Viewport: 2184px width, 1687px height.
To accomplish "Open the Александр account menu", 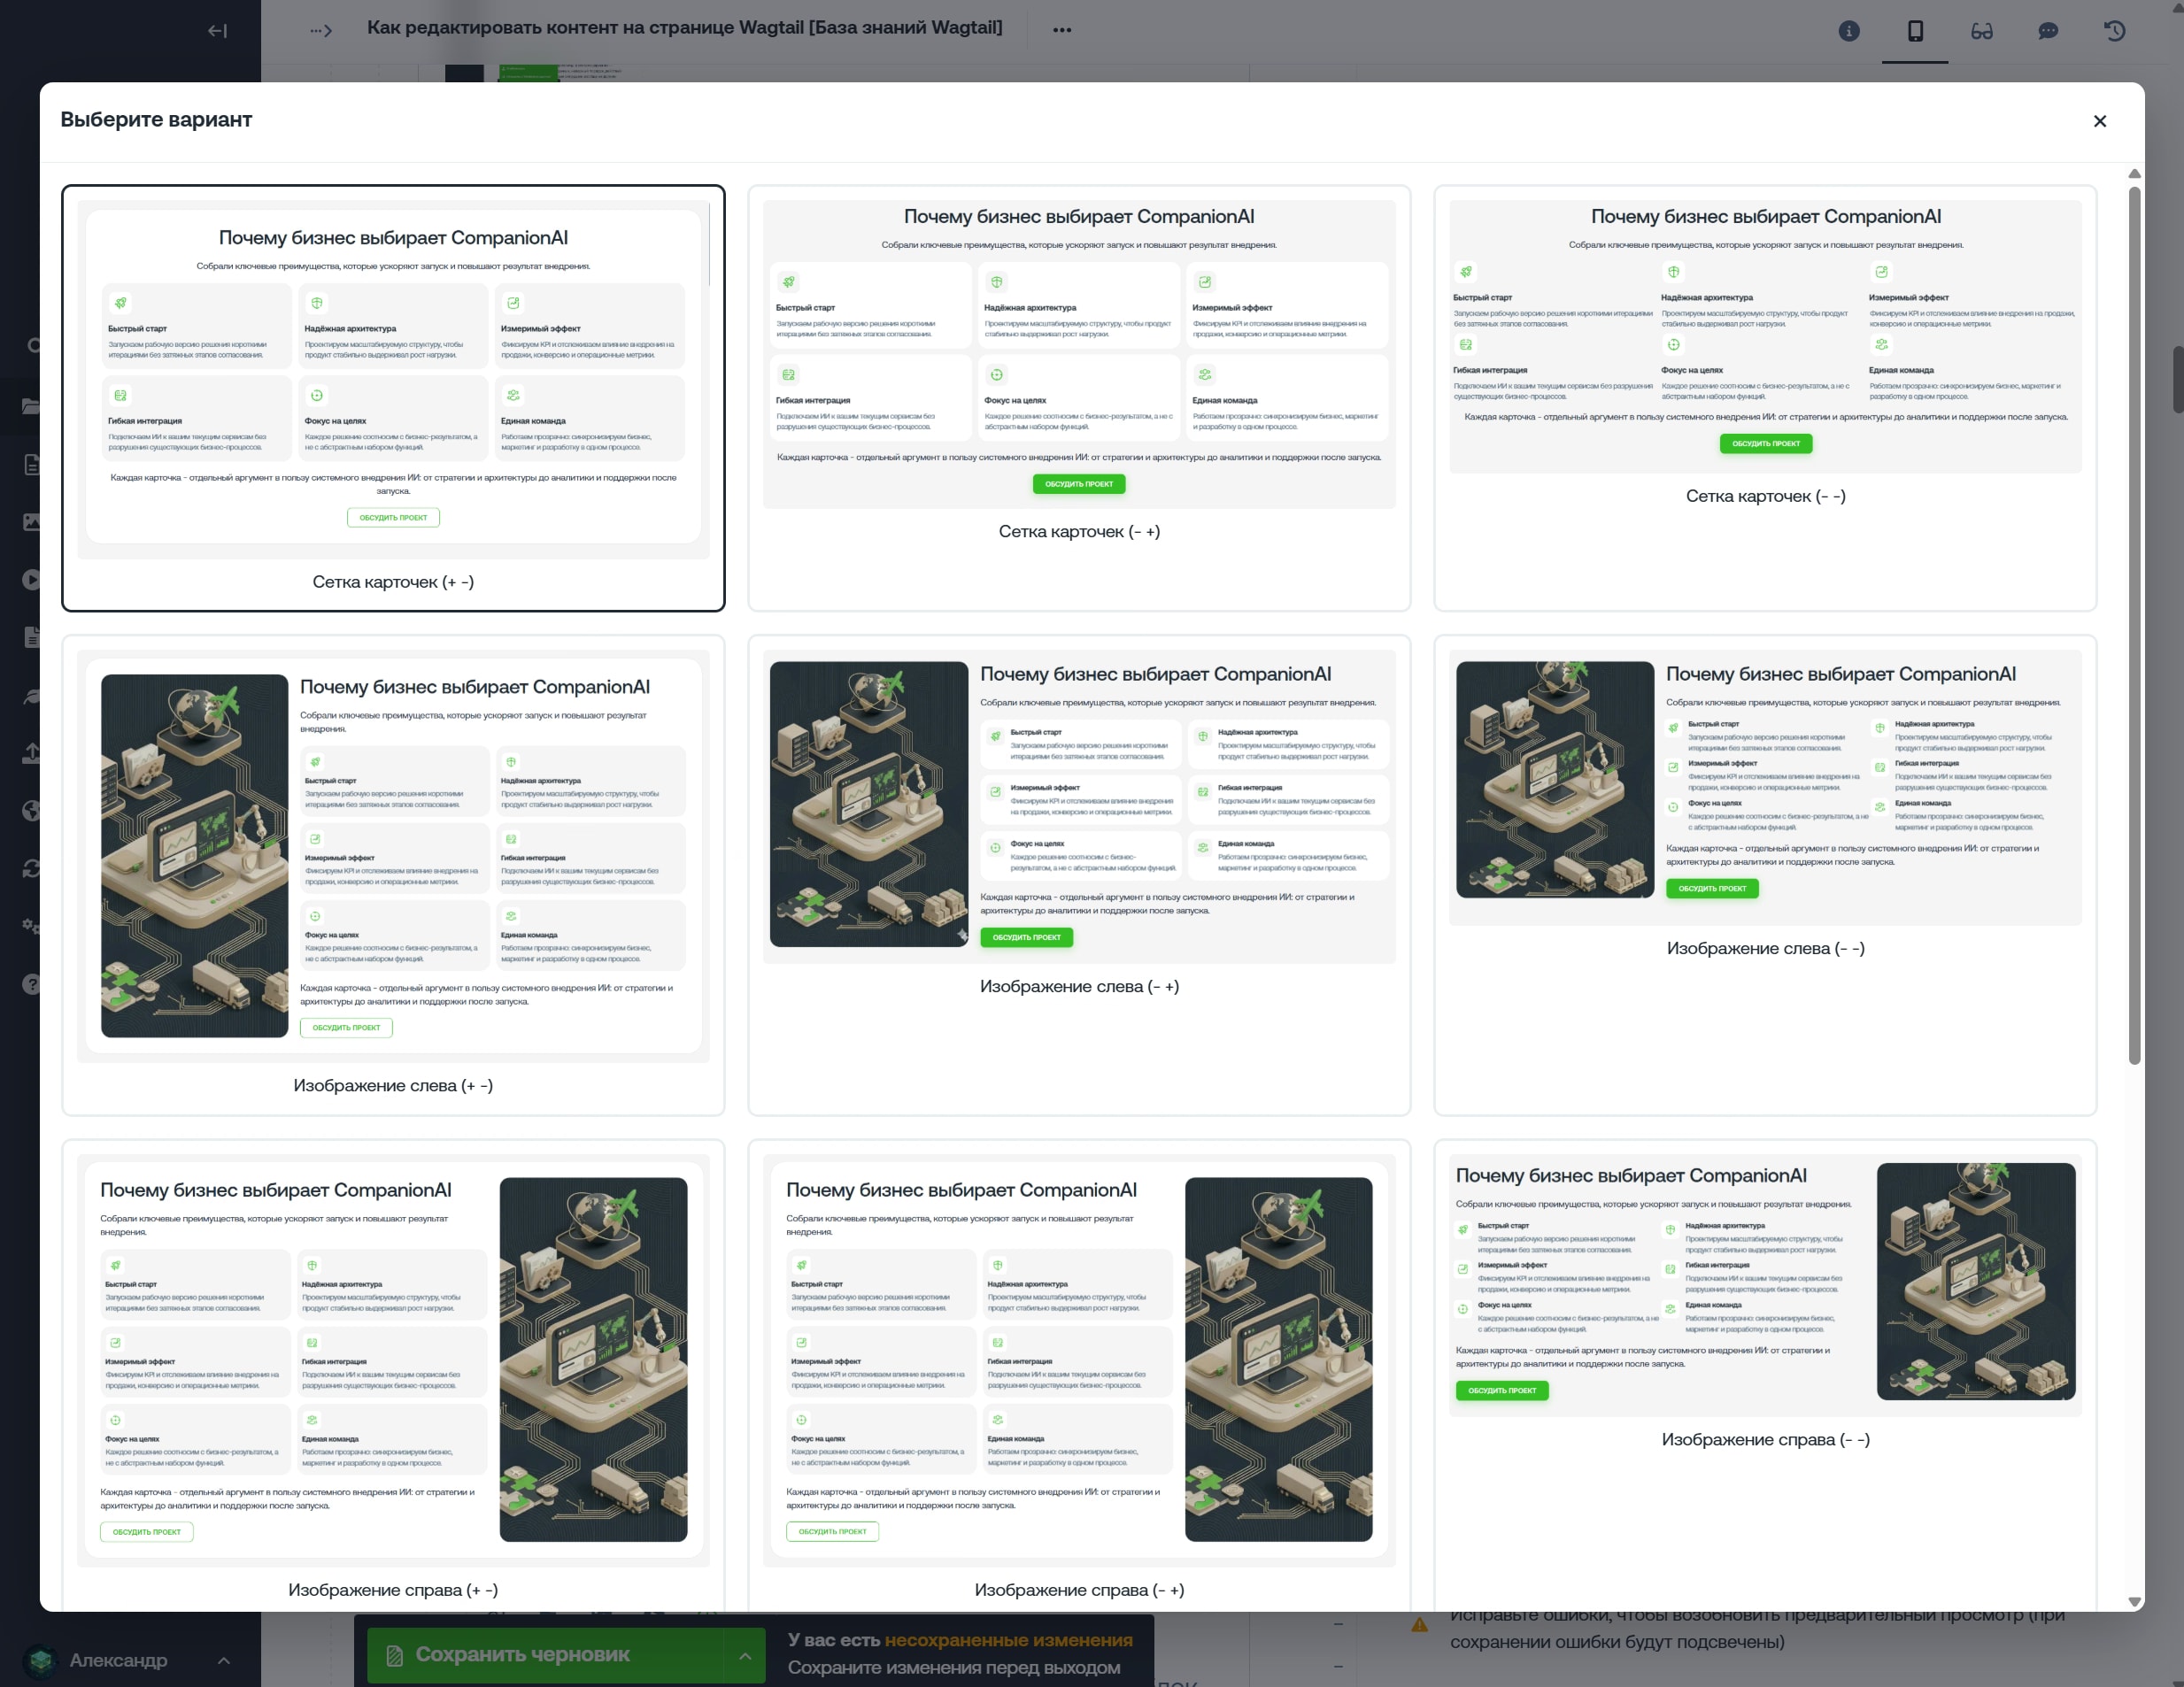I will point(130,1660).
